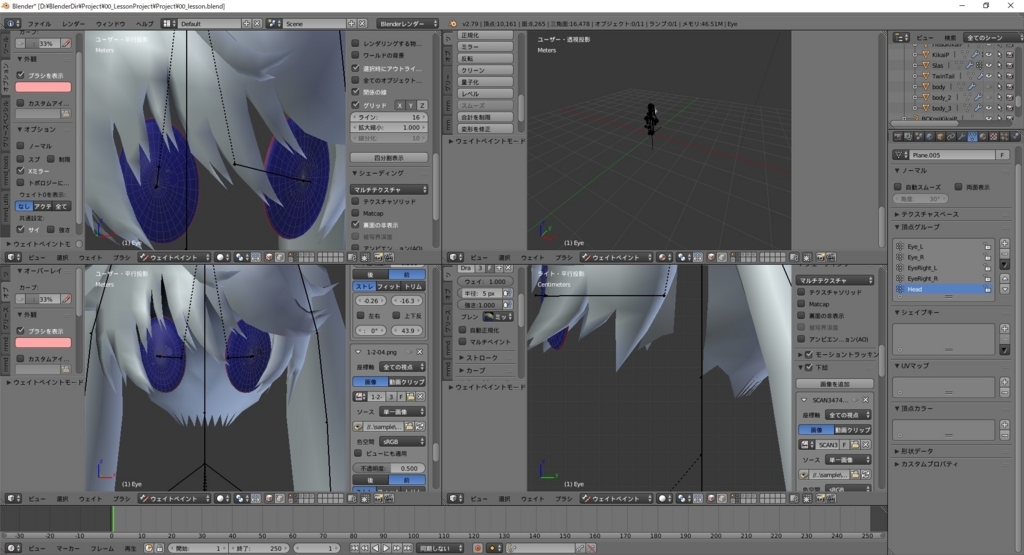Add a new vertex group with plus button
Image resolution: width=1024 pixels, height=555 pixels.
tap(1004, 243)
